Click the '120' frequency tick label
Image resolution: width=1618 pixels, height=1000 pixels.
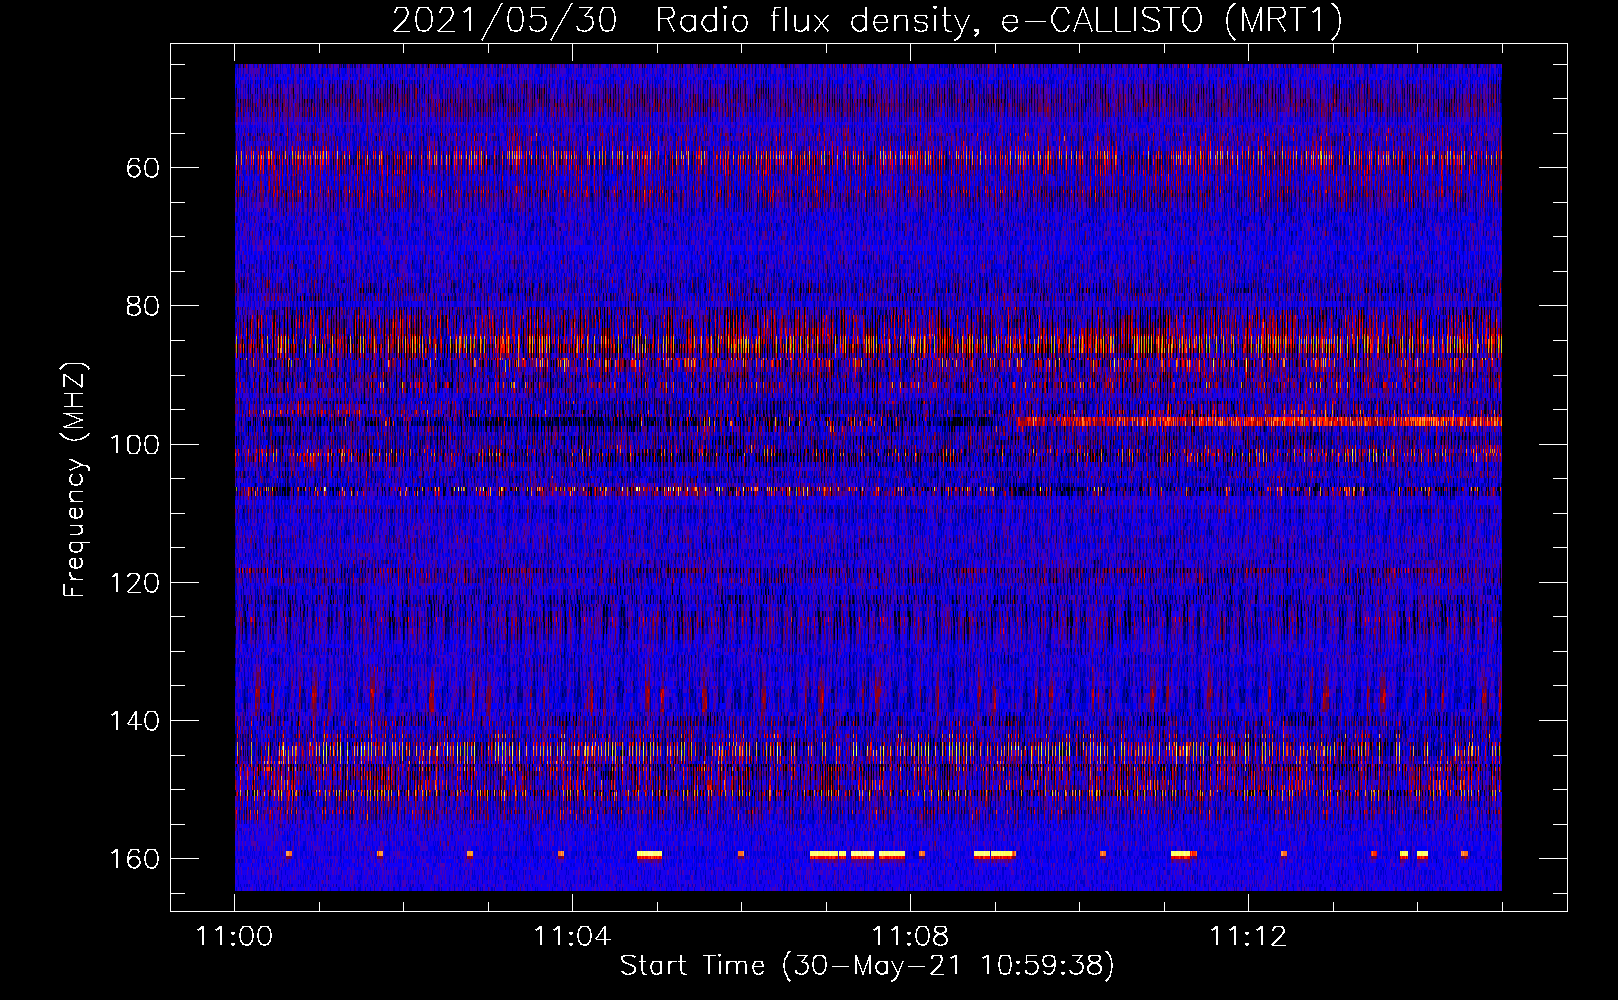pyautogui.click(x=134, y=583)
